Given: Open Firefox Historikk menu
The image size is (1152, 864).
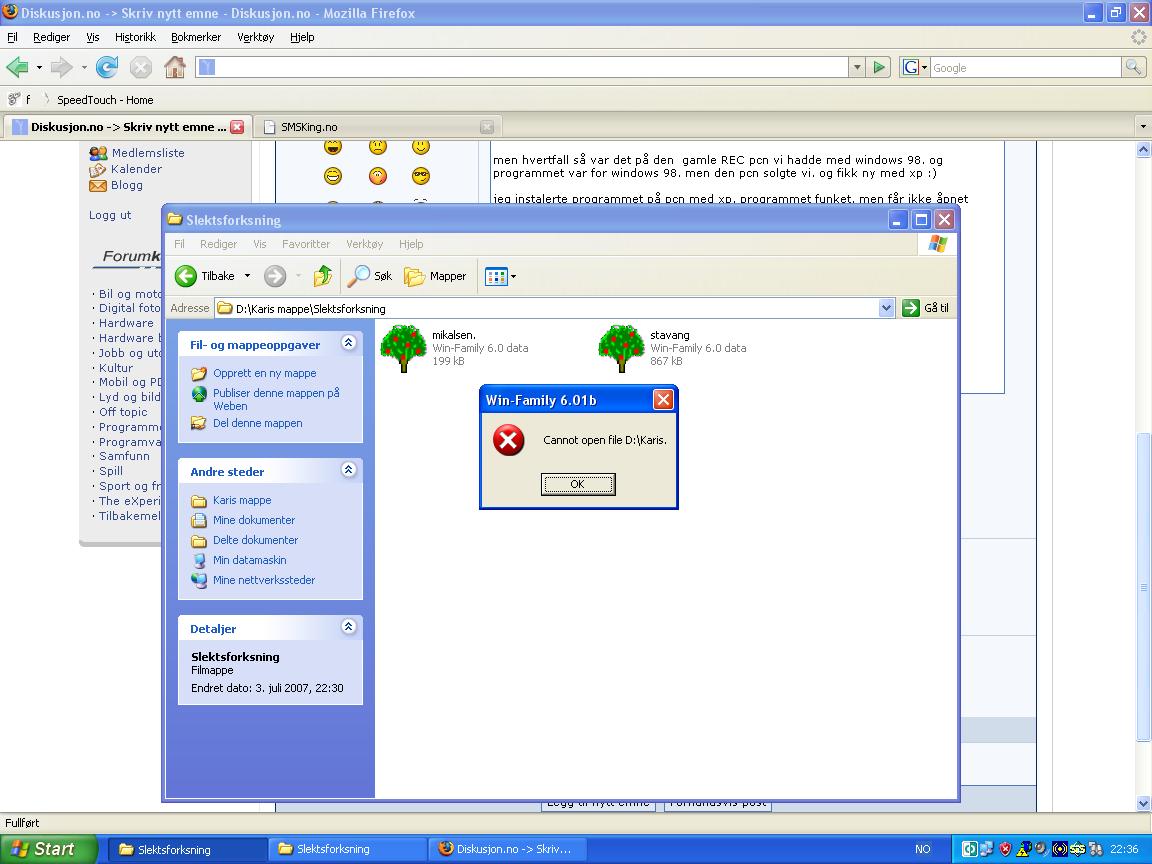Looking at the screenshot, I should pyautogui.click(x=135, y=37).
